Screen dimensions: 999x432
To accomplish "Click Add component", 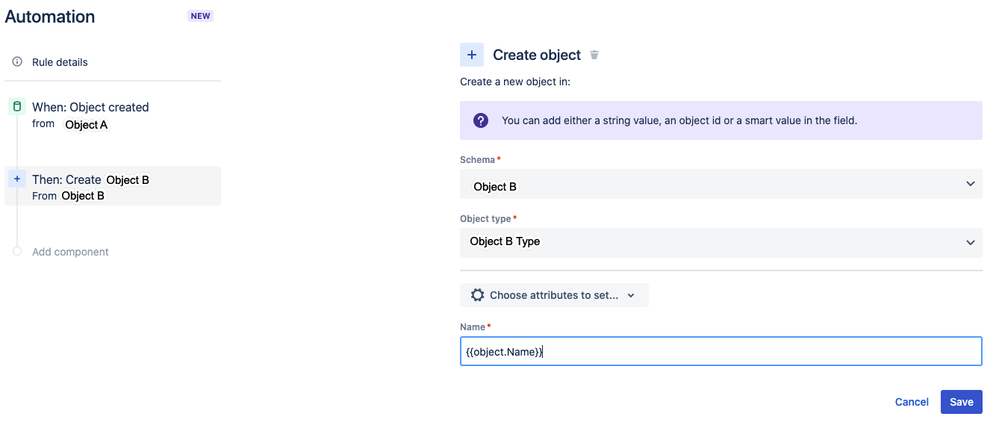I will coord(70,252).
